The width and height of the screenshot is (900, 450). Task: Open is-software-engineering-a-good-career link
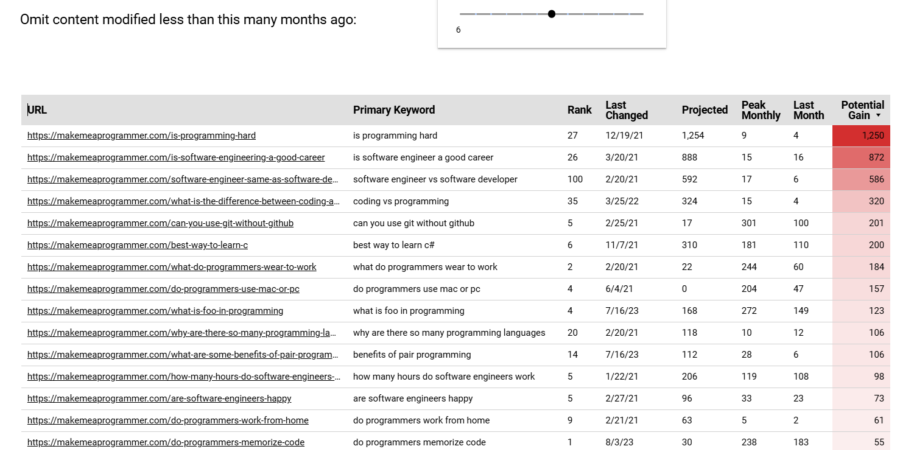click(176, 157)
